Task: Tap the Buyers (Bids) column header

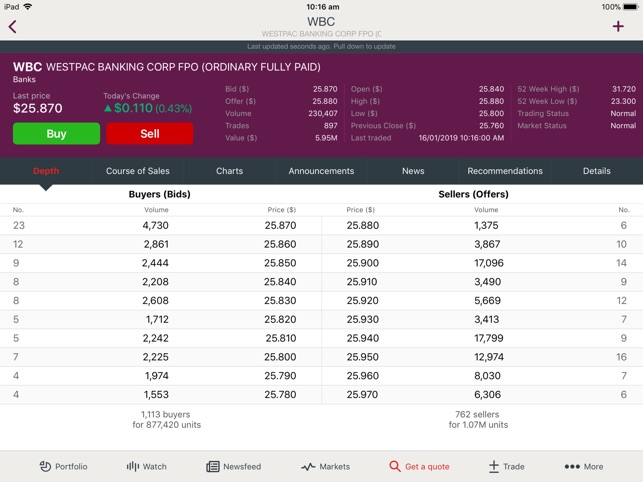Action: 160,194
